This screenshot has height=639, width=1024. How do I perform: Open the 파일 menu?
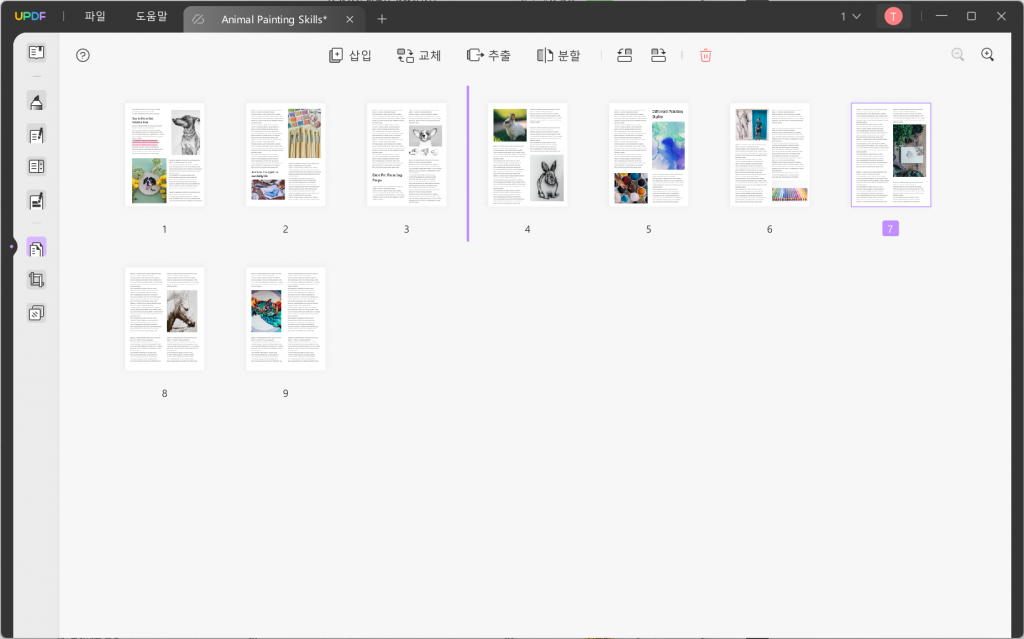[x=94, y=17]
